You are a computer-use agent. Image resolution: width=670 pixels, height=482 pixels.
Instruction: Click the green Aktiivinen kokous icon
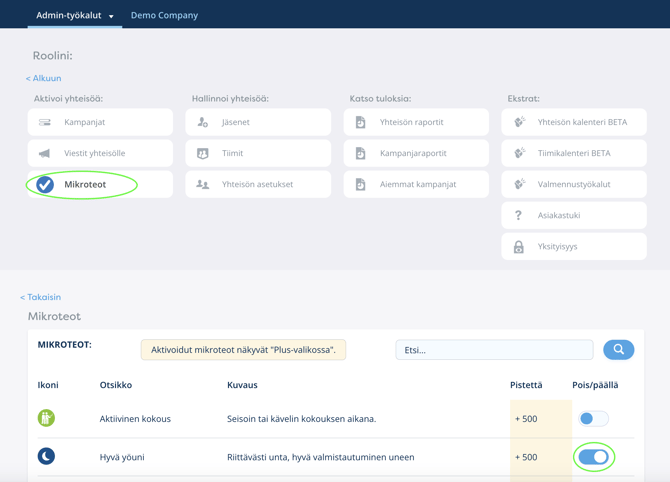tap(46, 418)
